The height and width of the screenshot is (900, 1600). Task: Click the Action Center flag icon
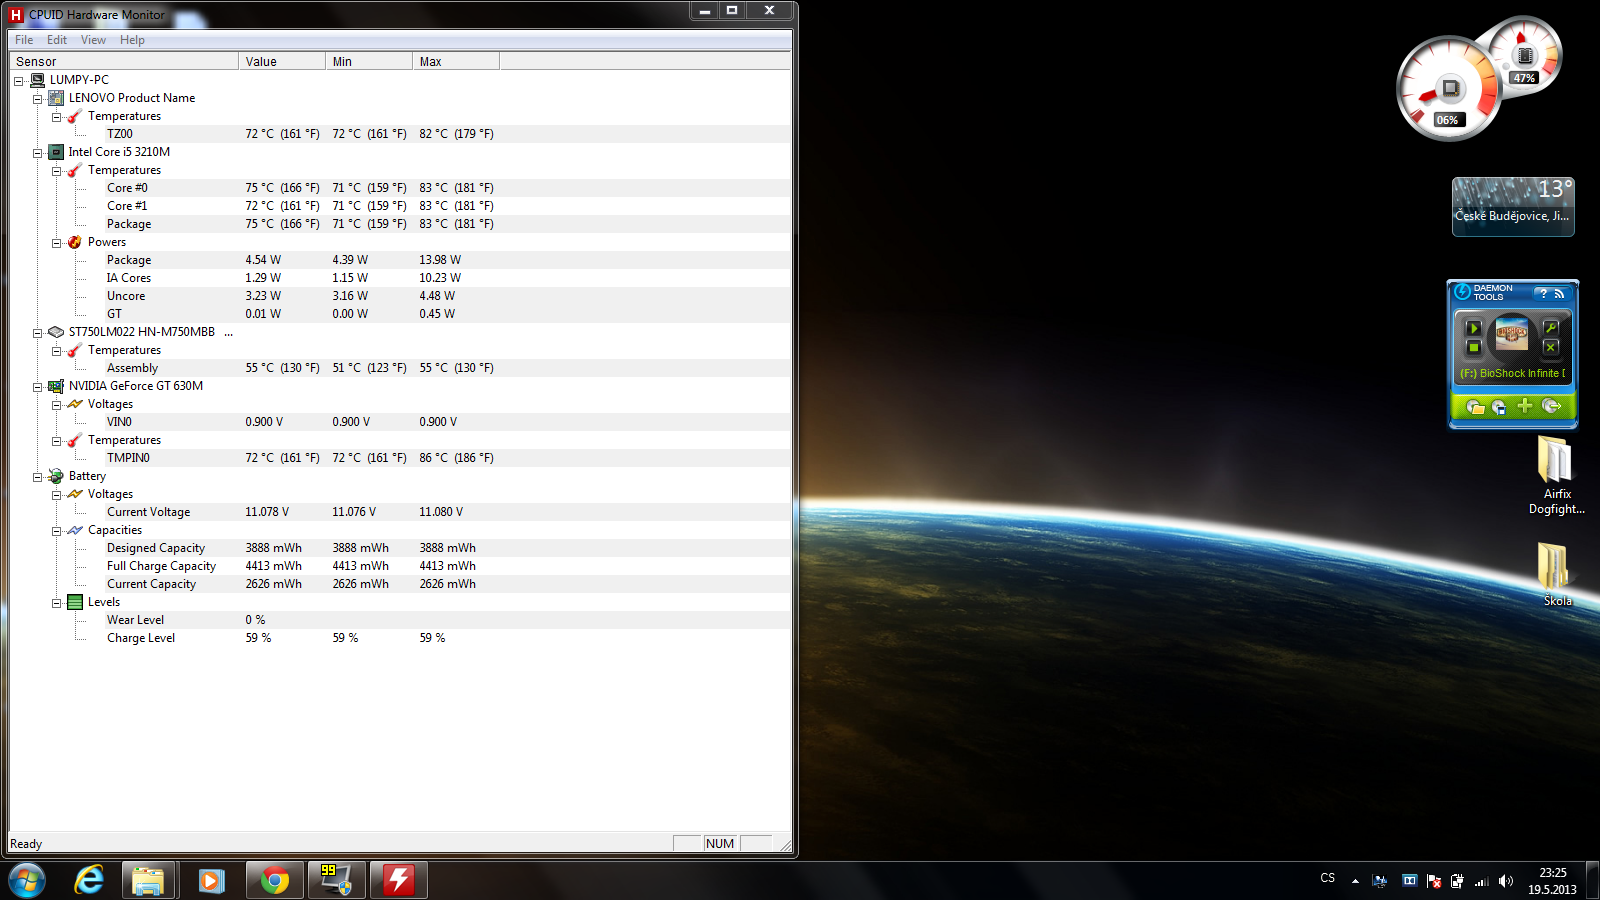[1433, 881]
